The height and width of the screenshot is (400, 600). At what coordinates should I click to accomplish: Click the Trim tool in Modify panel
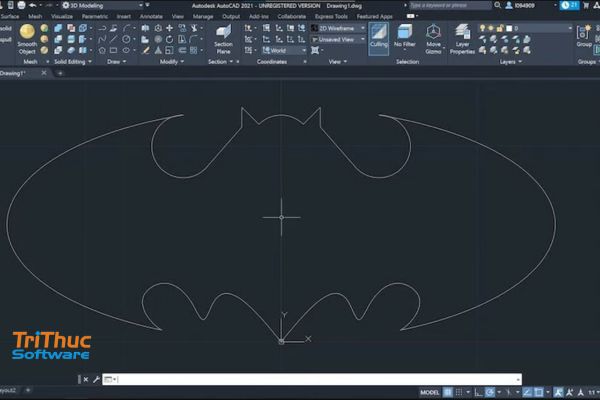pos(194,28)
